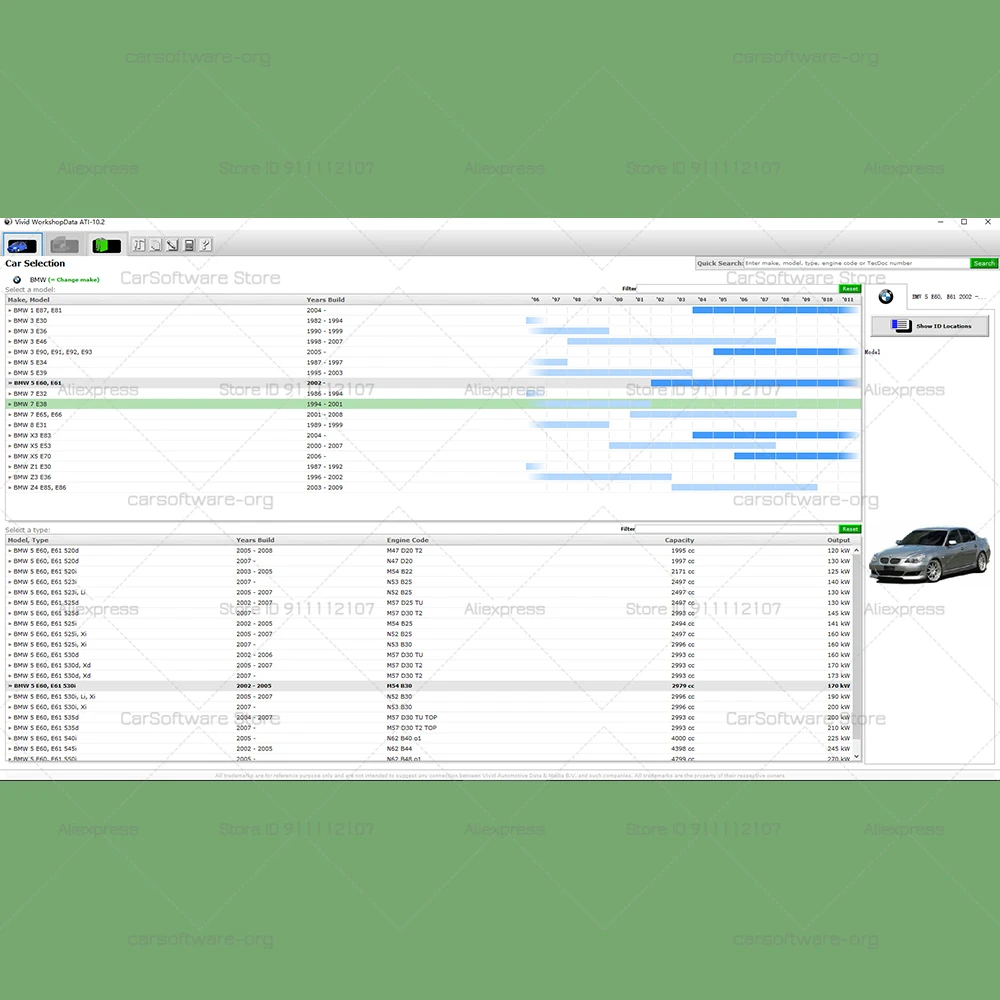Image resolution: width=1000 pixels, height=1000 pixels.
Task: Click the BMW logo tab in right panel
Action: 886,297
